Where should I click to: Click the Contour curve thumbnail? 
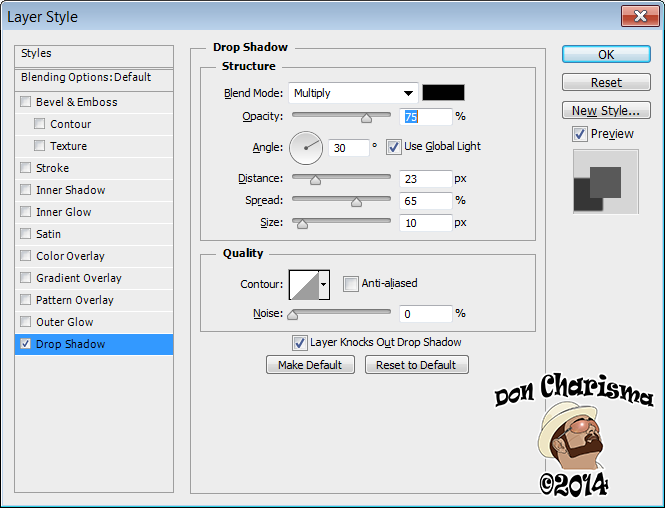(x=303, y=285)
